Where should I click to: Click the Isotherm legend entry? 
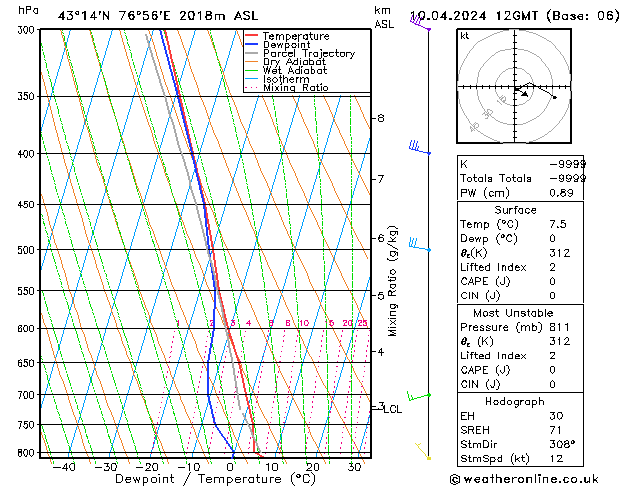tap(277, 79)
